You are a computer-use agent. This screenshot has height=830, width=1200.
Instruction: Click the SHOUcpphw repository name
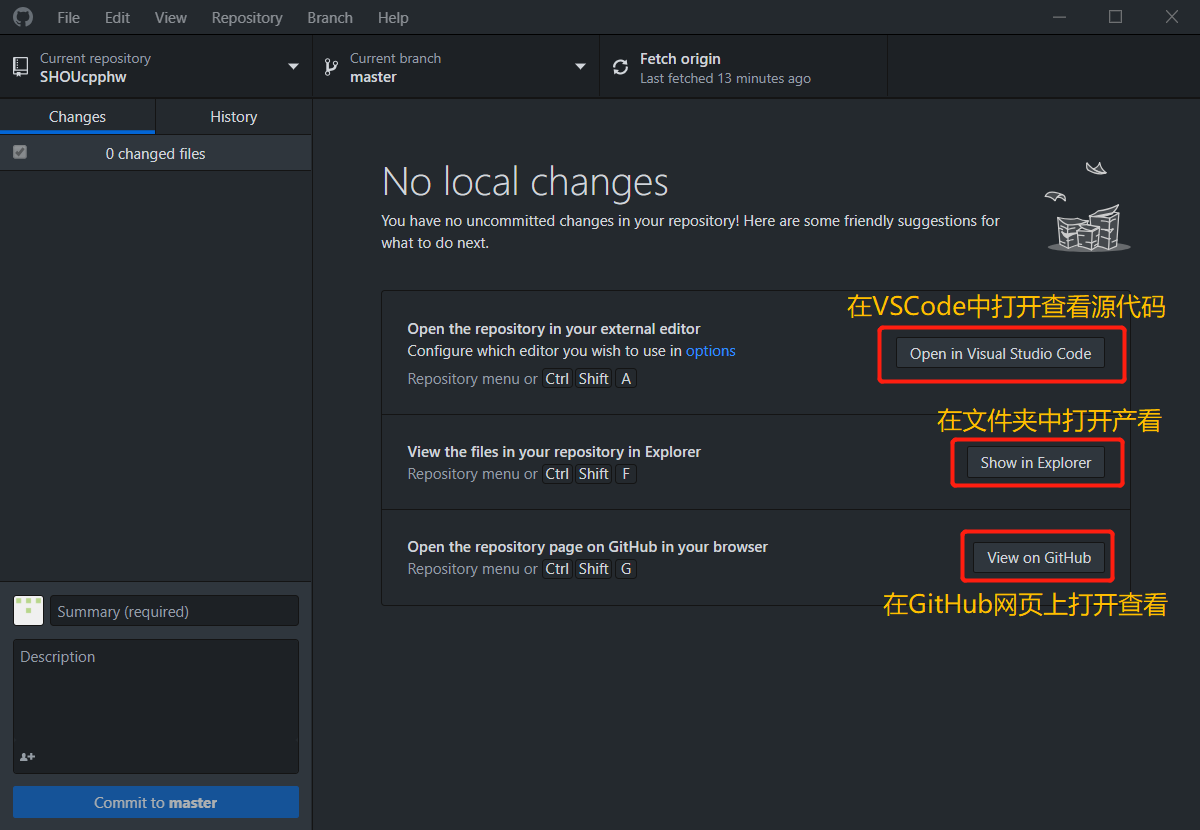coord(83,77)
